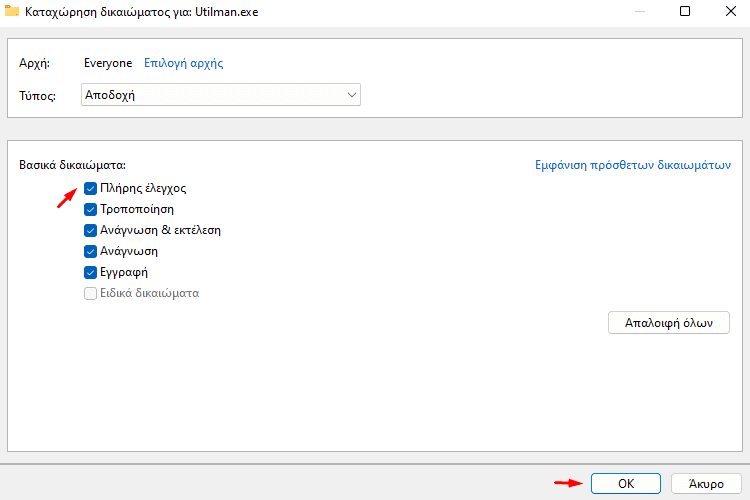Close the Utilman.exe permission dialog
Image resolution: width=750 pixels, height=500 pixels.
pos(731,11)
